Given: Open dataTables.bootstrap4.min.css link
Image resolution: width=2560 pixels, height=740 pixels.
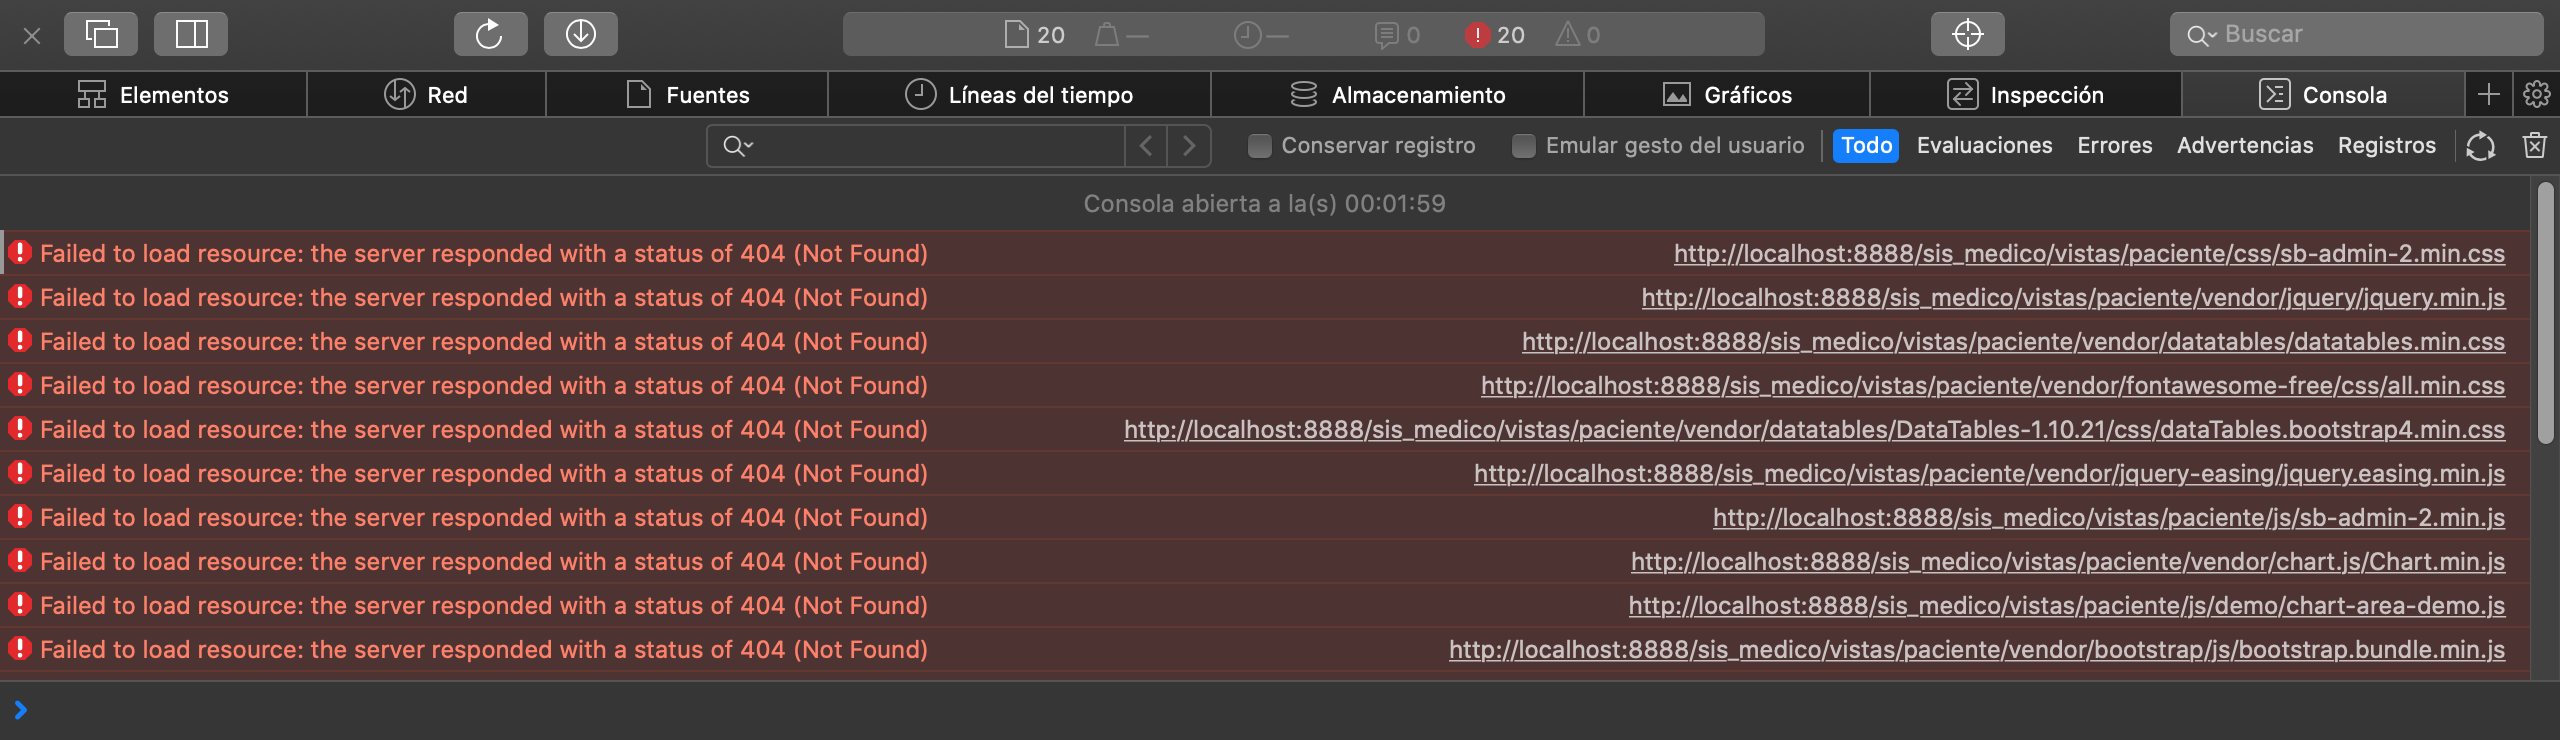Looking at the screenshot, I should click(1814, 430).
